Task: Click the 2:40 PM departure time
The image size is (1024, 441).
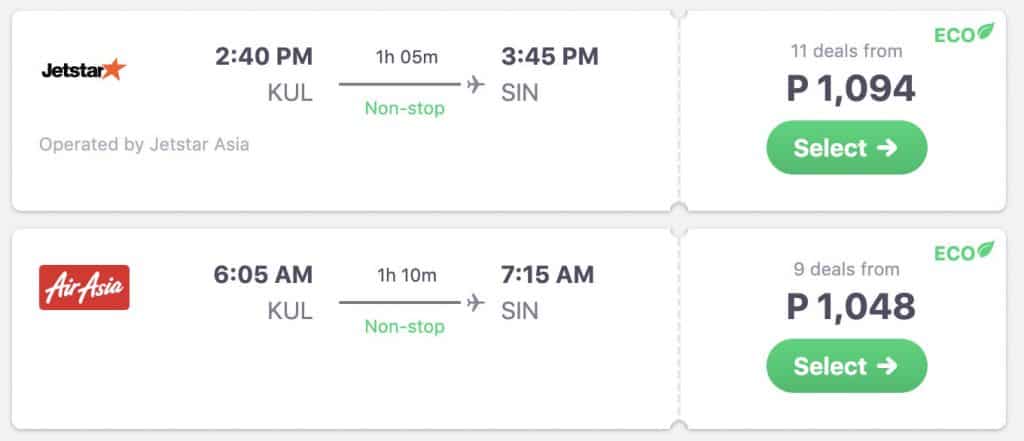Action: tap(264, 57)
